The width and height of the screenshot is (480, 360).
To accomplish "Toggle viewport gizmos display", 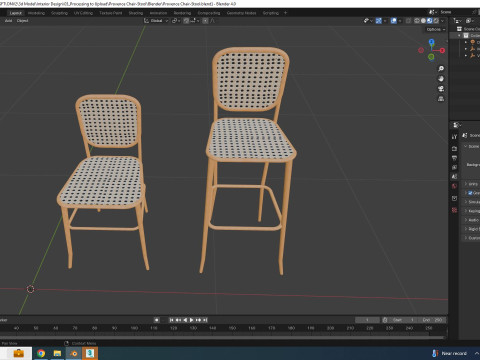I will coord(378,21).
